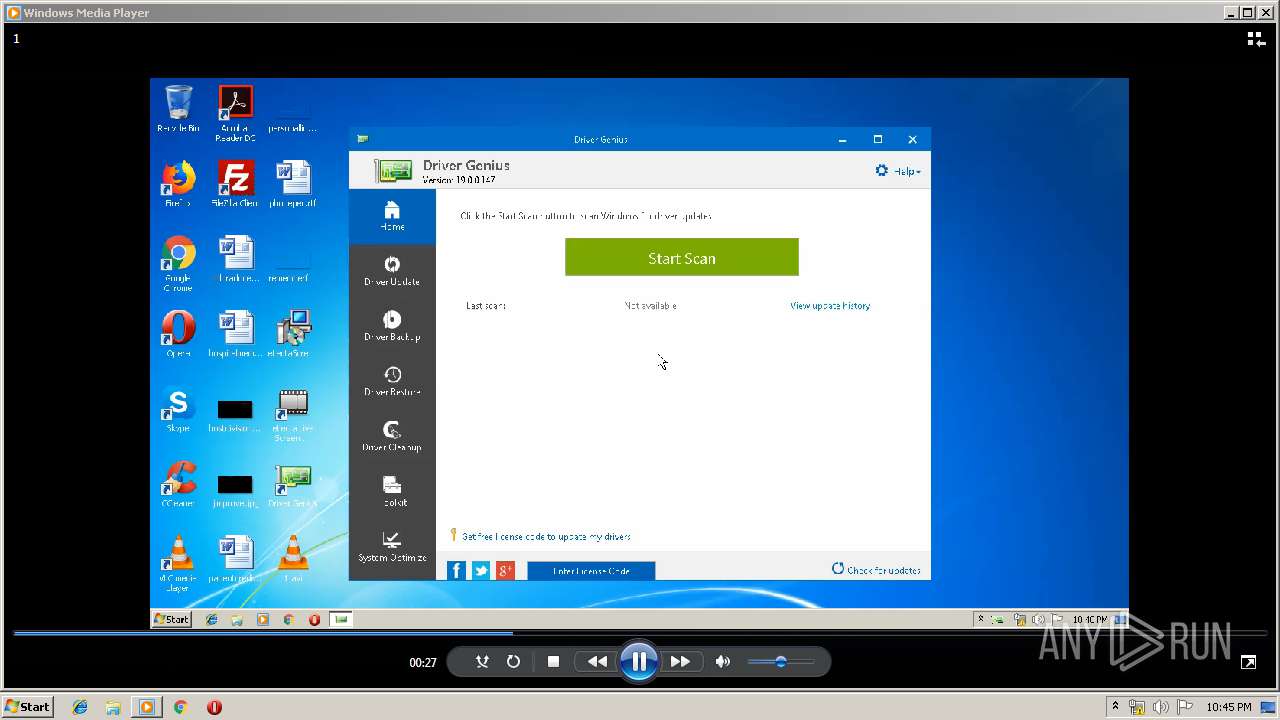Open View update history link

[830, 306]
